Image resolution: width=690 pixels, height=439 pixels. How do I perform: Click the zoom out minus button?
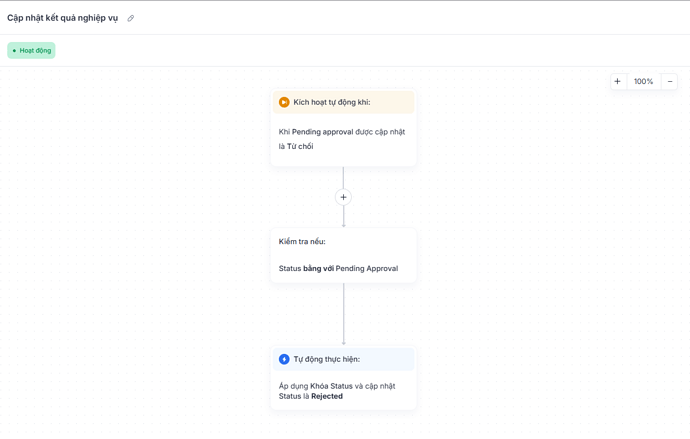(x=670, y=81)
